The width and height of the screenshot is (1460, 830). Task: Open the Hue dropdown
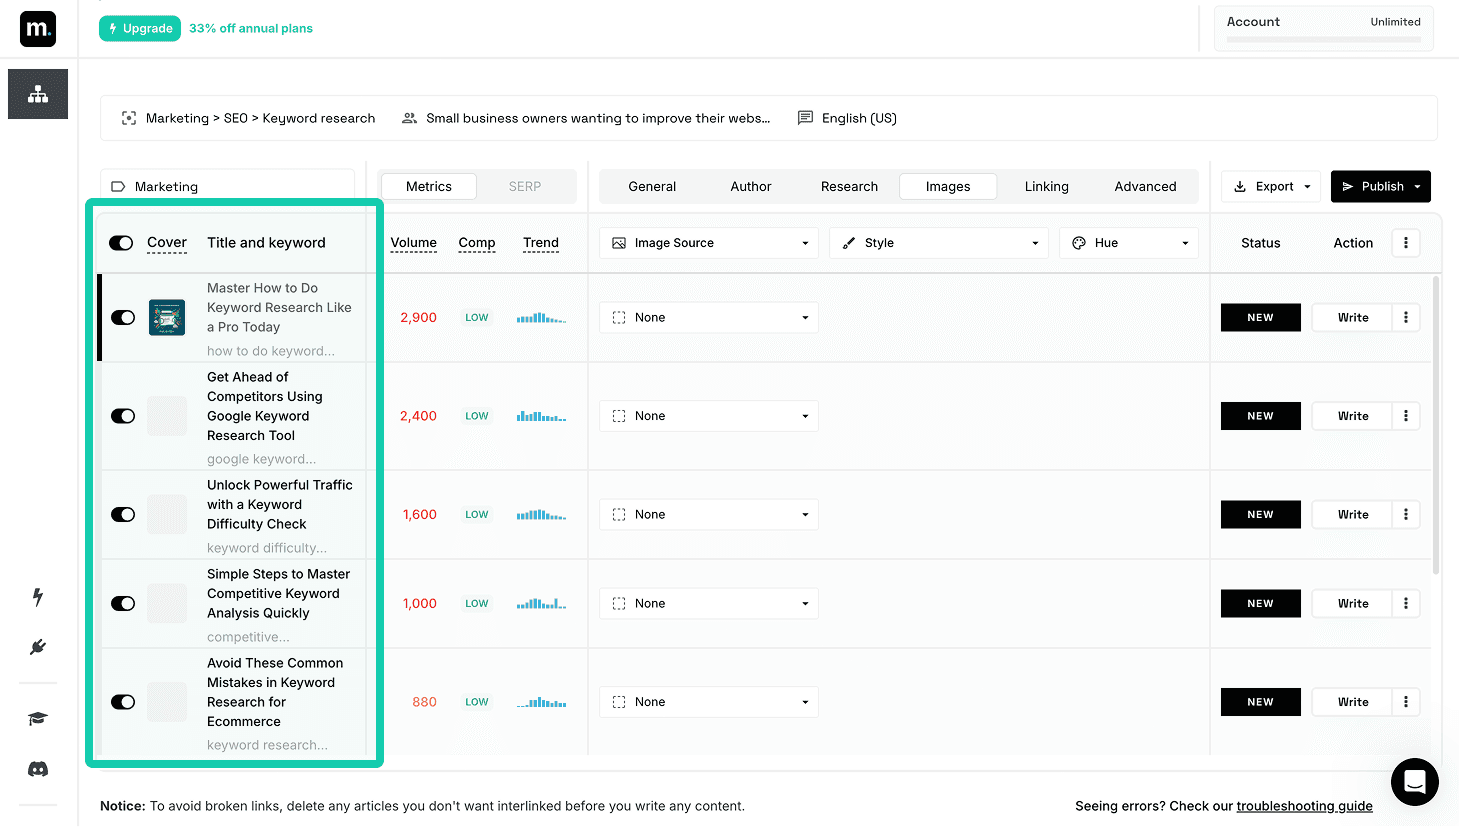1128,242
